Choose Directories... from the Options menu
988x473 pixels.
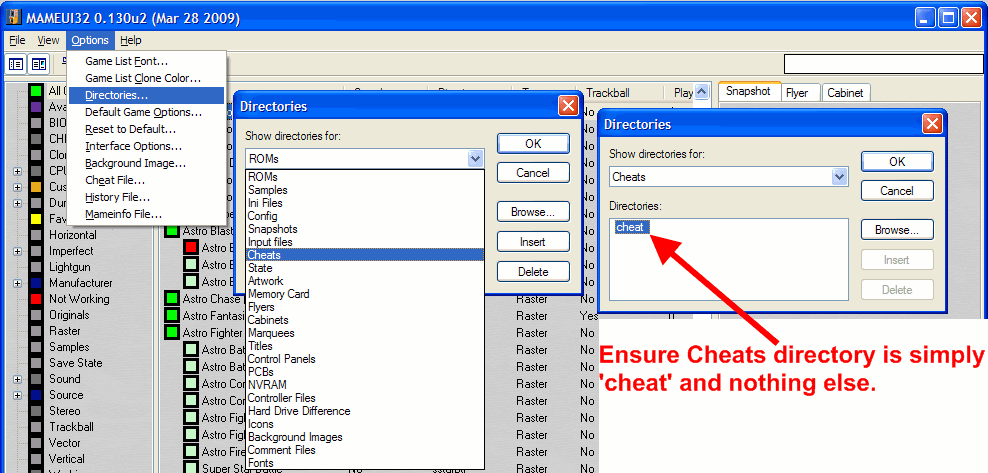[146, 95]
